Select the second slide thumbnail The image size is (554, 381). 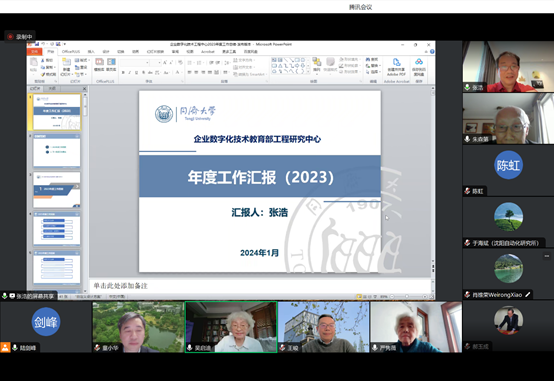(57, 152)
